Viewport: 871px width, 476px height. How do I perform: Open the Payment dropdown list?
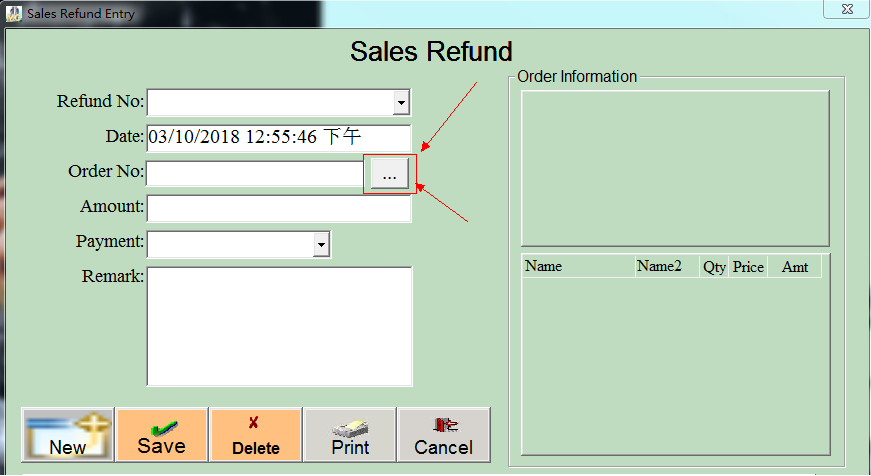(321, 243)
